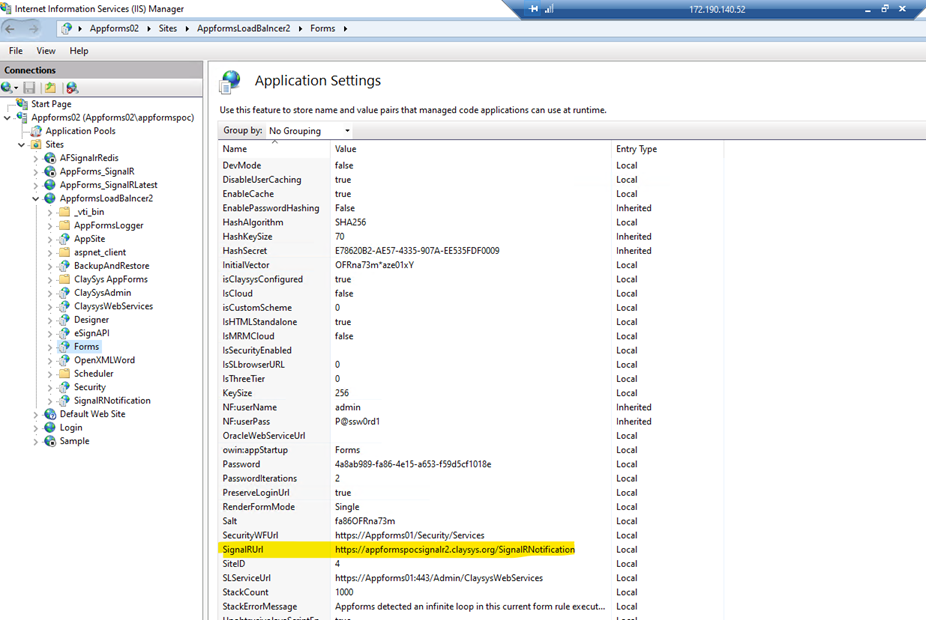Open the File menu
This screenshot has height=620, width=926.
16,51
